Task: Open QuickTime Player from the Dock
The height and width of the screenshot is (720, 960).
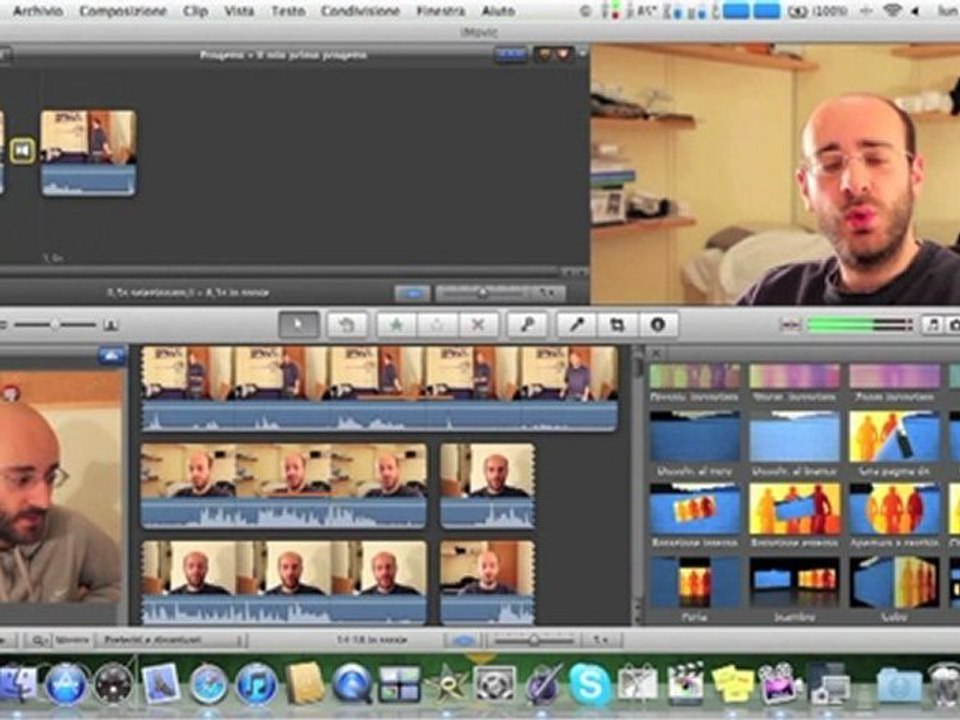Action: [x=351, y=684]
